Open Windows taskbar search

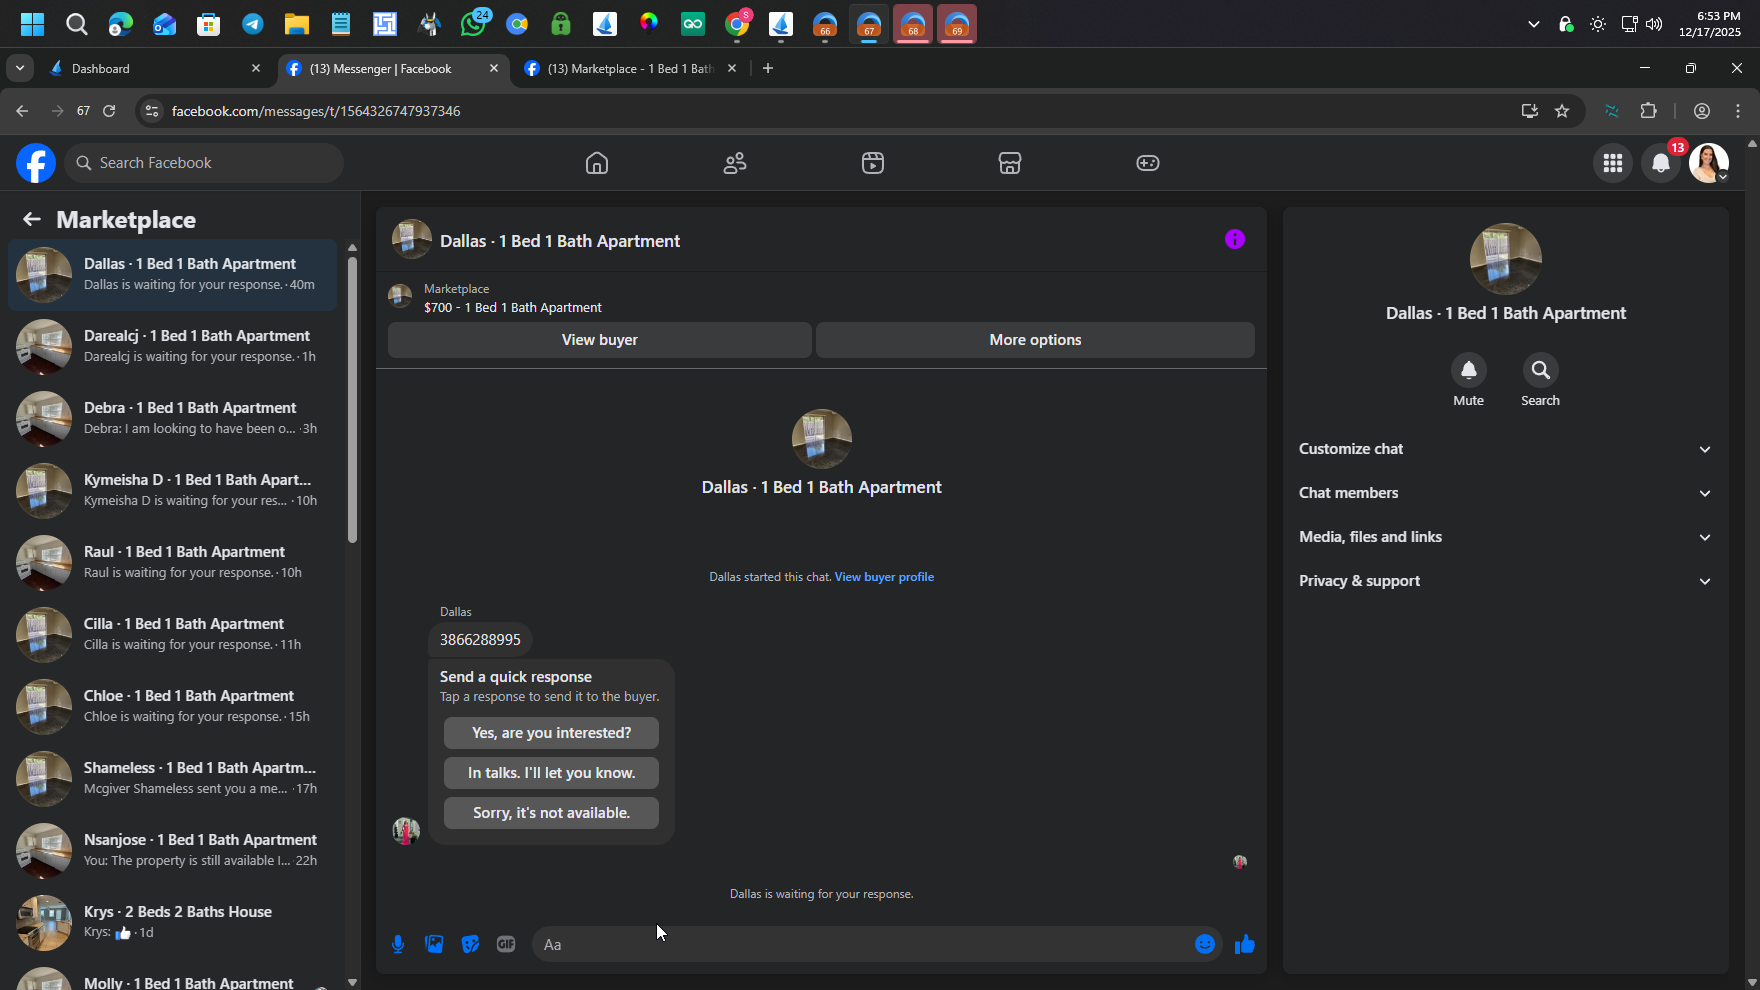(76, 24)
